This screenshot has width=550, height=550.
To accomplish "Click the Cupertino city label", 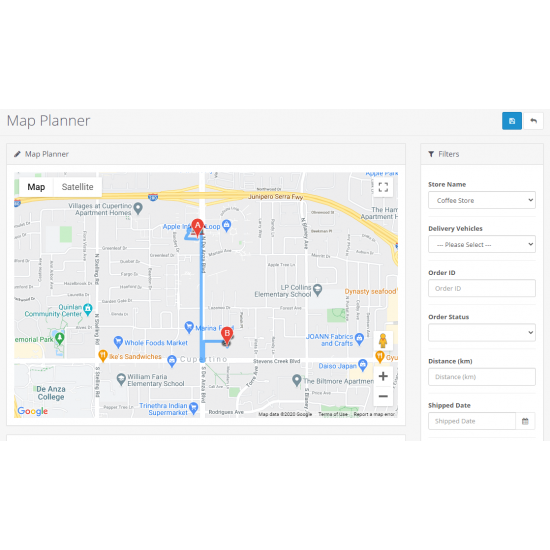I will pos(204,359).
